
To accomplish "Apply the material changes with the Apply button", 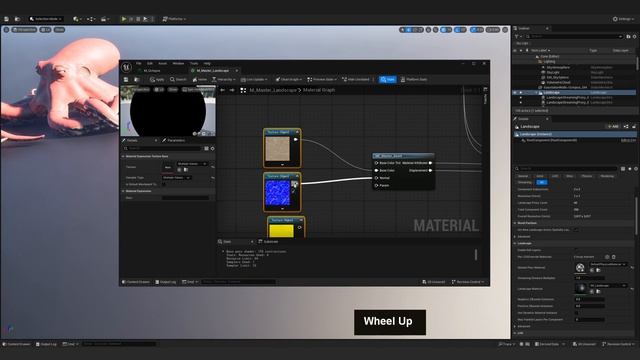I will click(157, 80).
